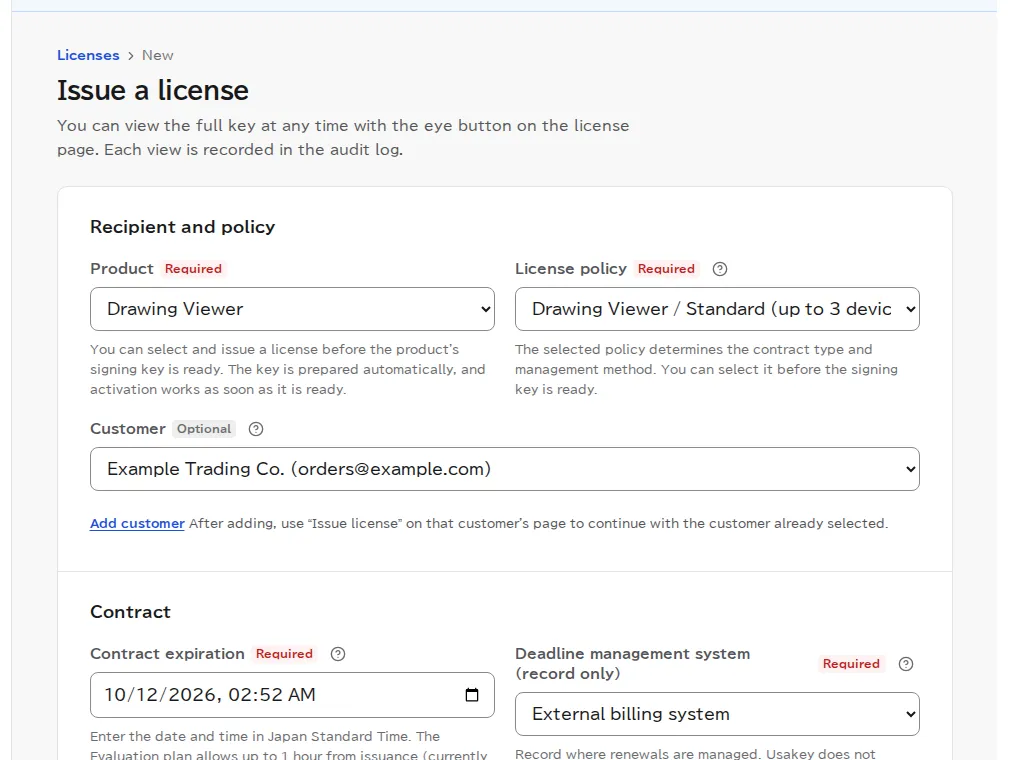This screenshot has height=760, width=1009.
Task: Click the New breadcrumb text
Action: coord(158,55)
